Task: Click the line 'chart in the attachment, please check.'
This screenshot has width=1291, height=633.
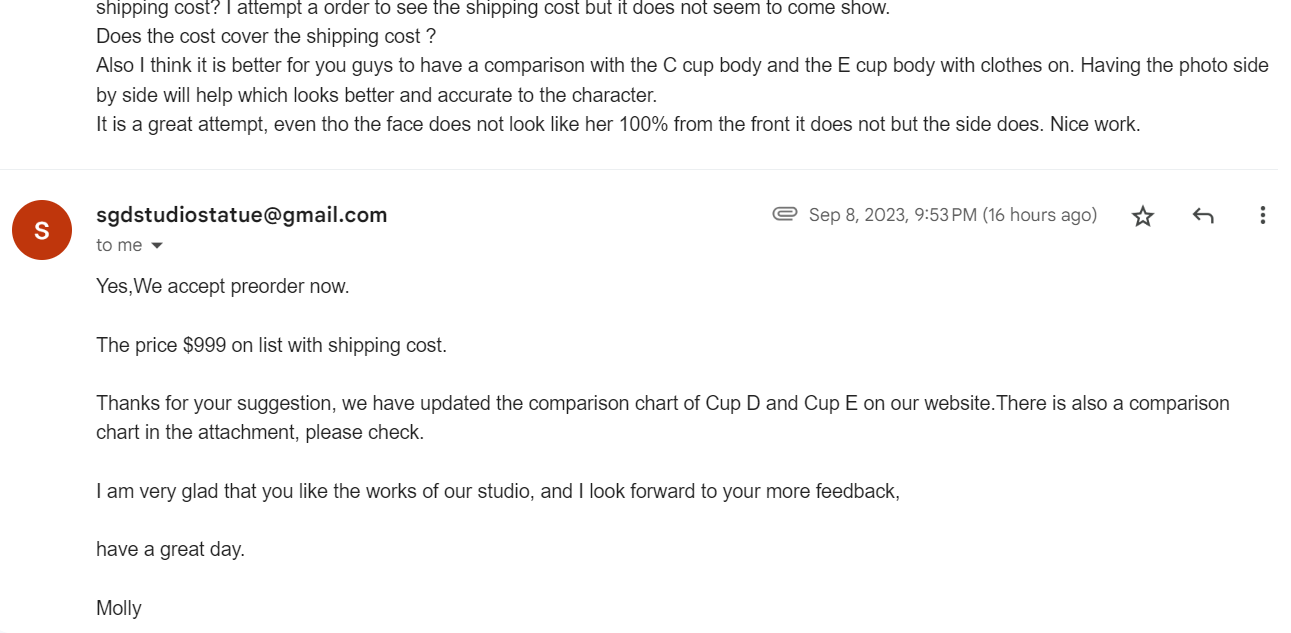Action: [x=260, y=433]
